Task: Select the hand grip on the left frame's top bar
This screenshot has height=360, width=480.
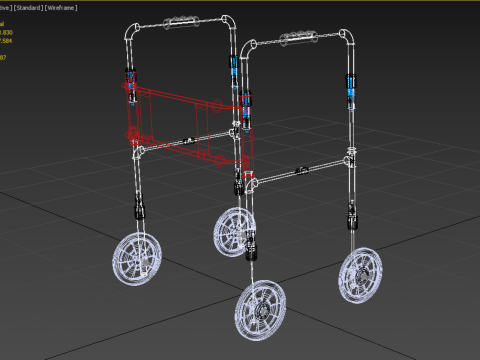Action: tap(181, 22)
